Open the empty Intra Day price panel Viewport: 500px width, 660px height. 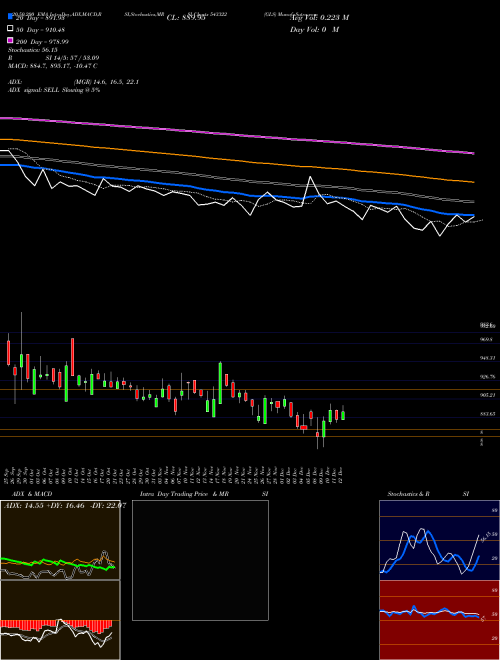pyautogui.click(x=200, y=560)
